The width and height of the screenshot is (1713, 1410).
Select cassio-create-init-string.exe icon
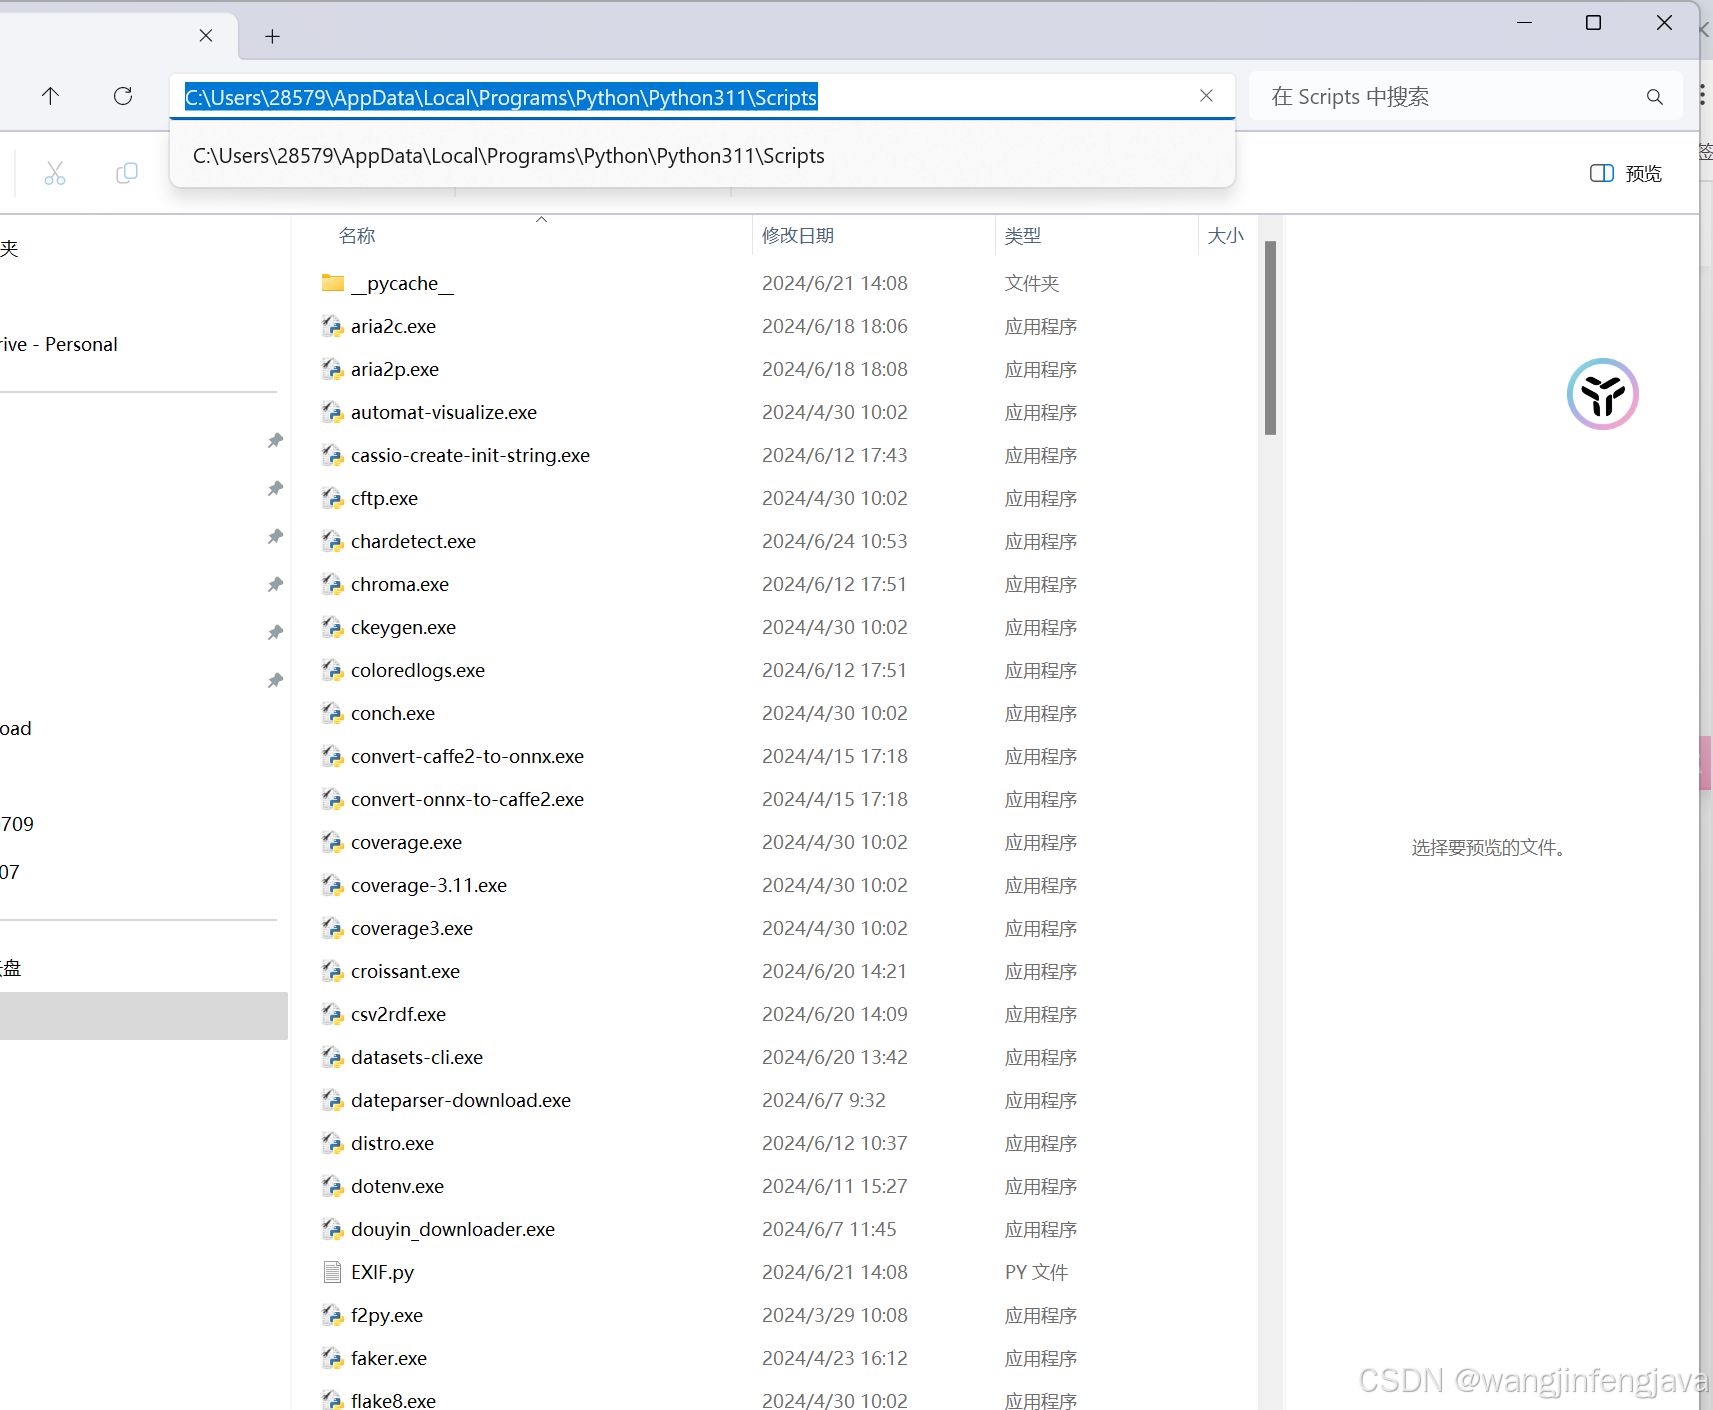(333, 455)
